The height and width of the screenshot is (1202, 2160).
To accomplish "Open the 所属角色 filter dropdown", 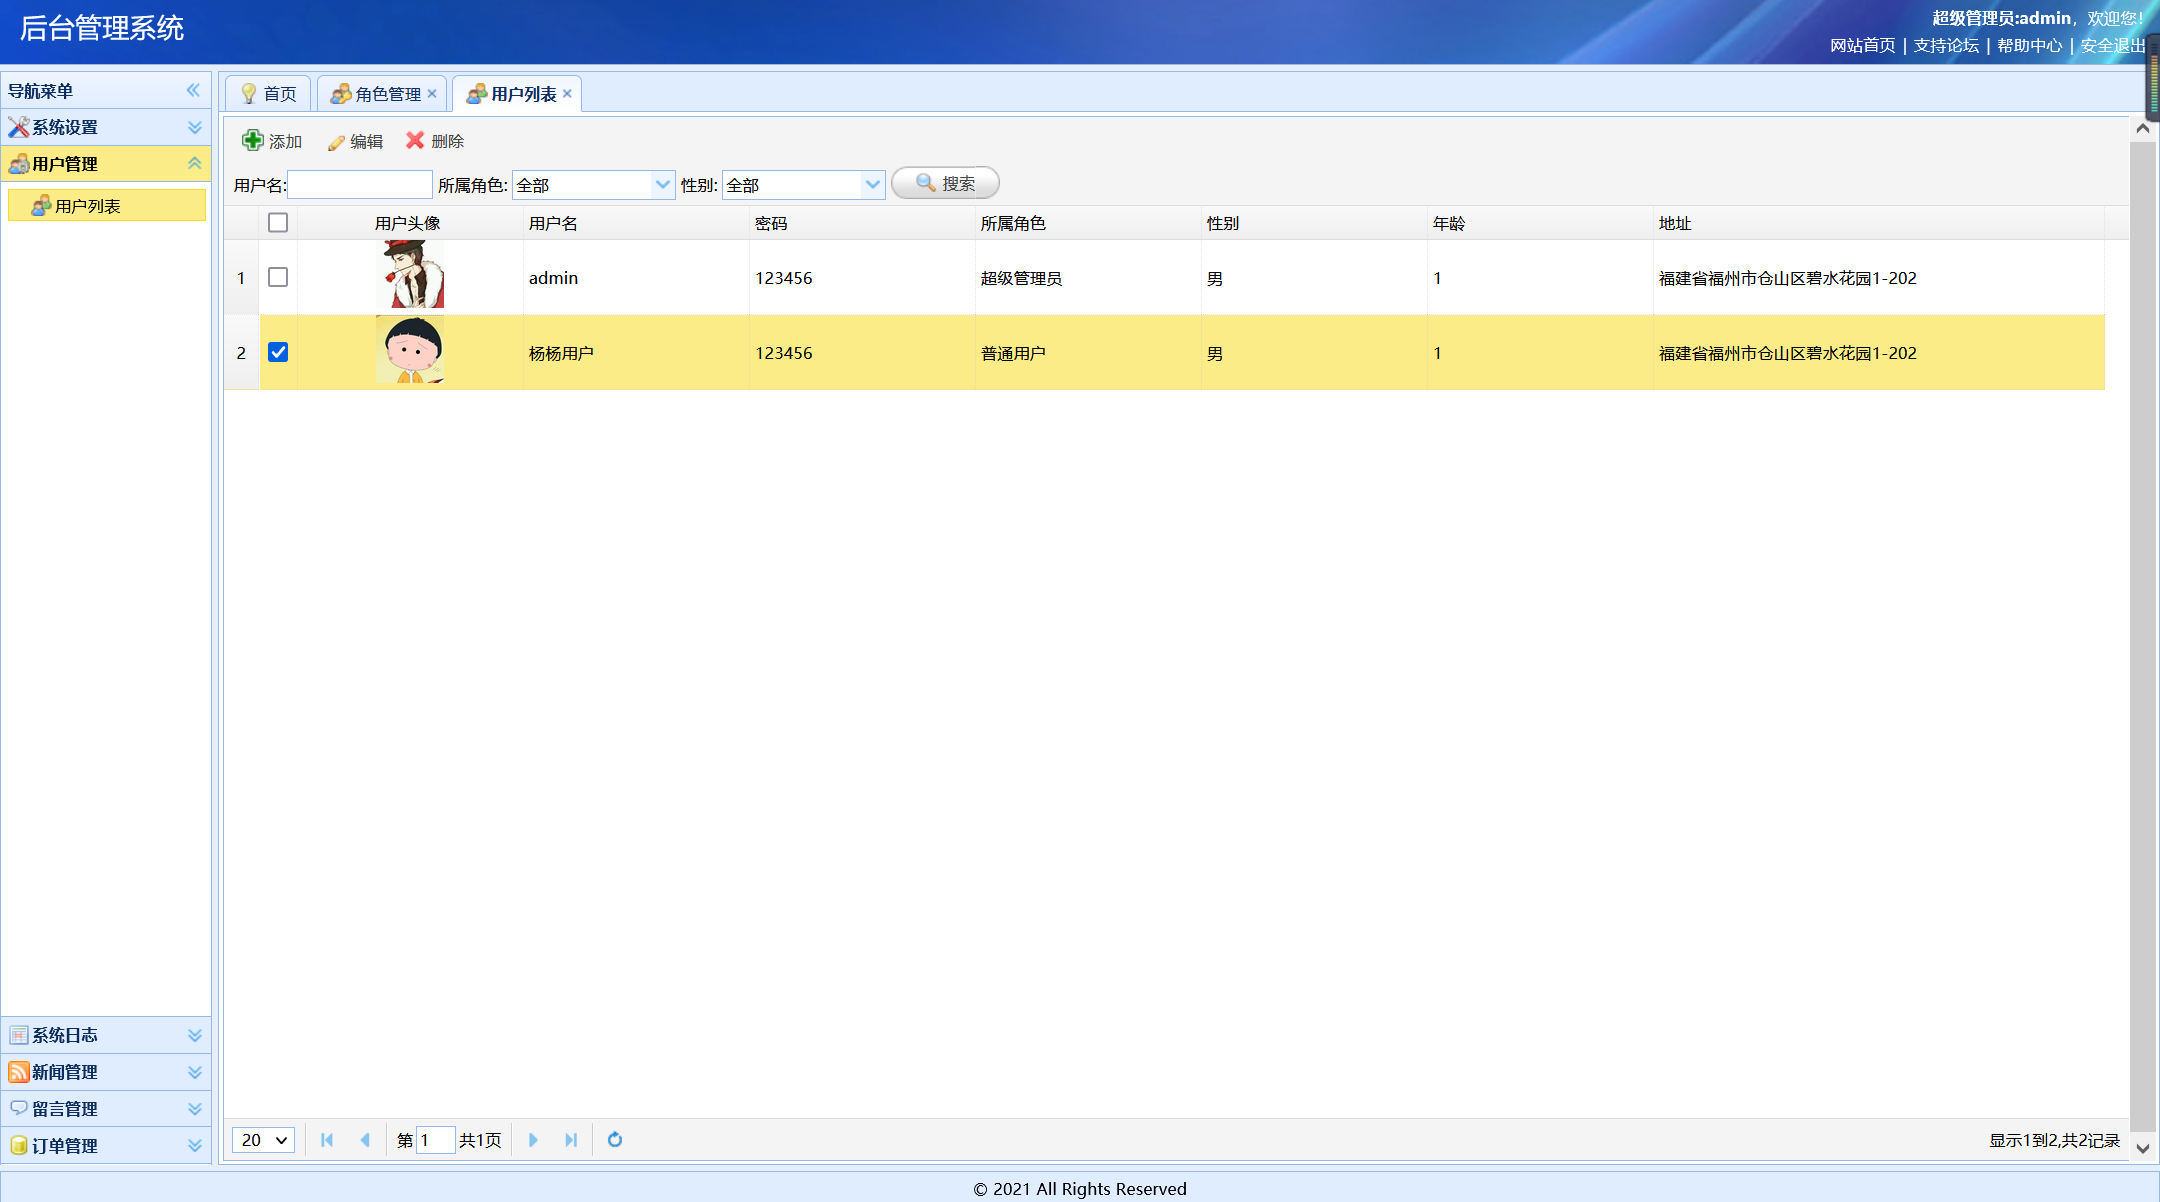I will pyautogui.click(x=663, y=184).
